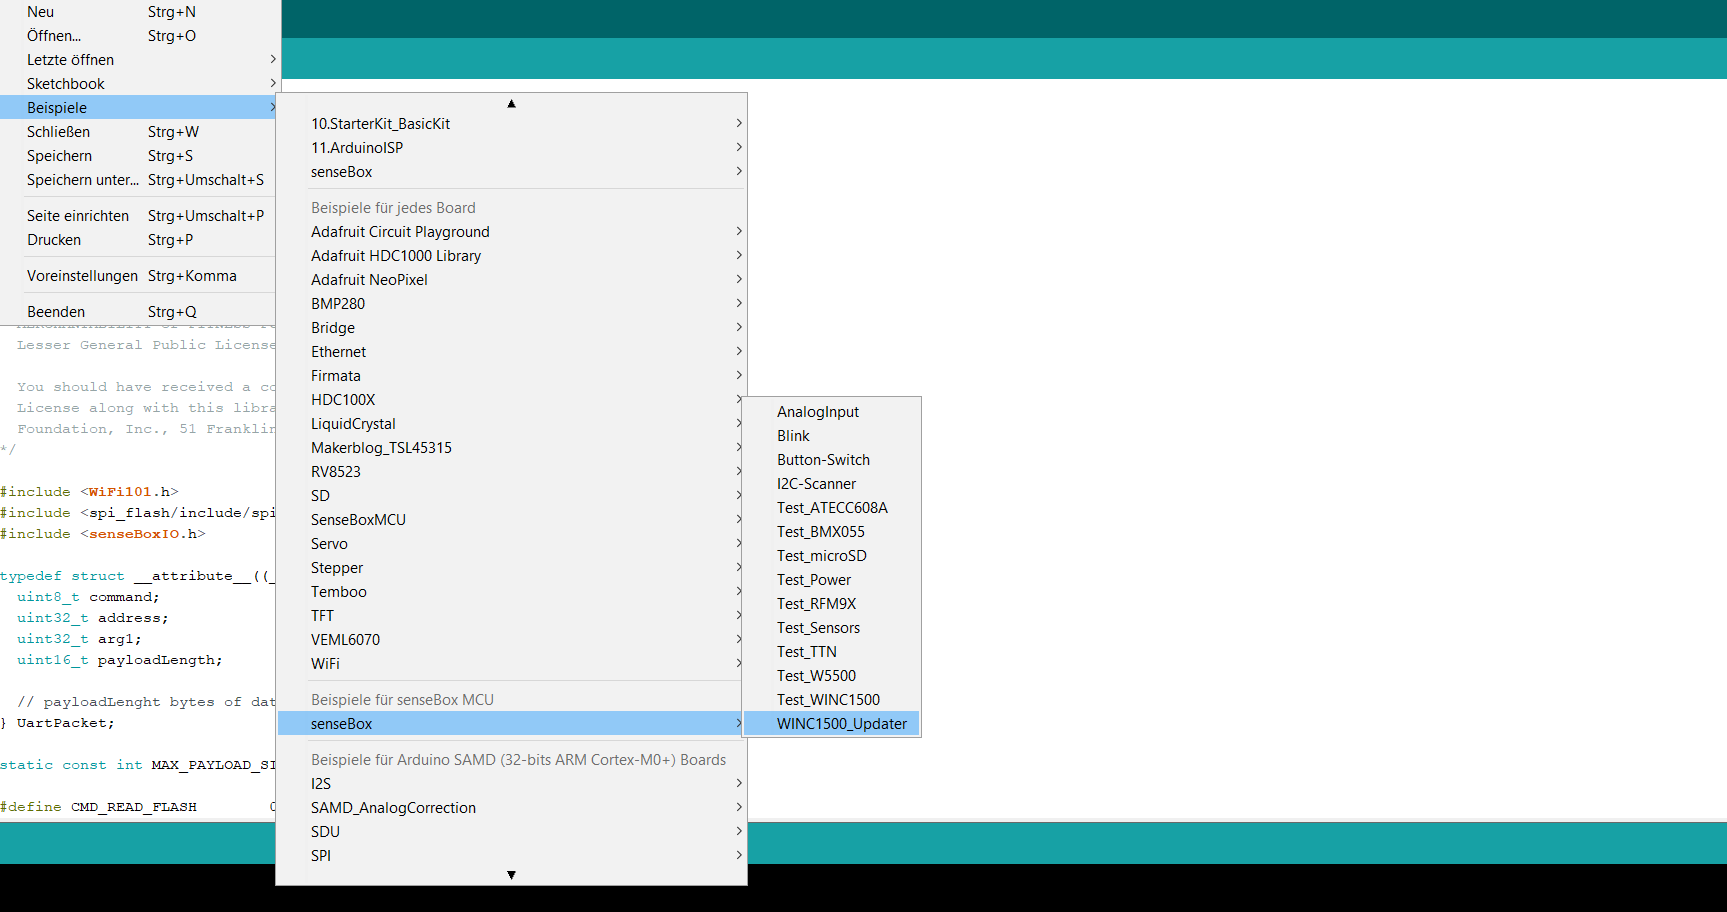Viewport: 1727px width, 912px height.
Task: Select Speichern unter... entry
Action: point(138,180)
